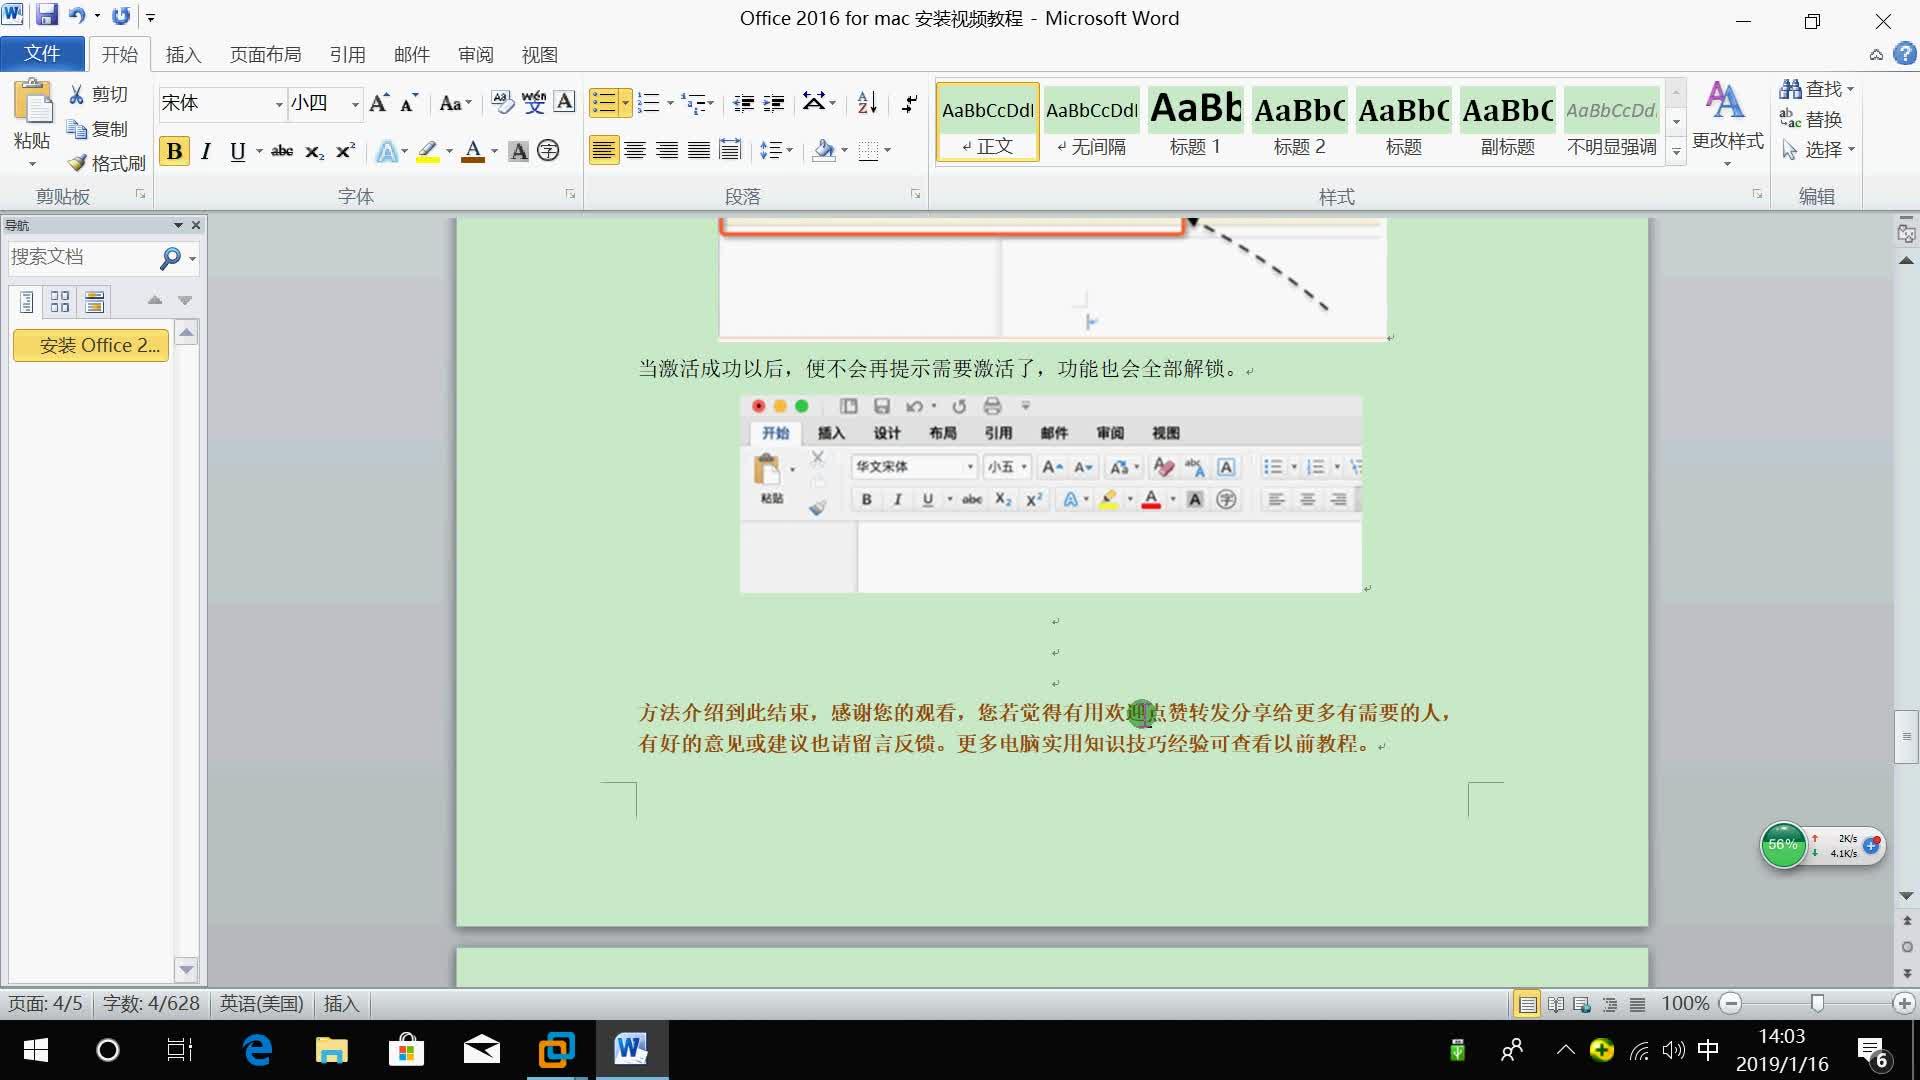Toggle Subscript formatting
The image size is (1920, 1080).
[x=314, y=151]
